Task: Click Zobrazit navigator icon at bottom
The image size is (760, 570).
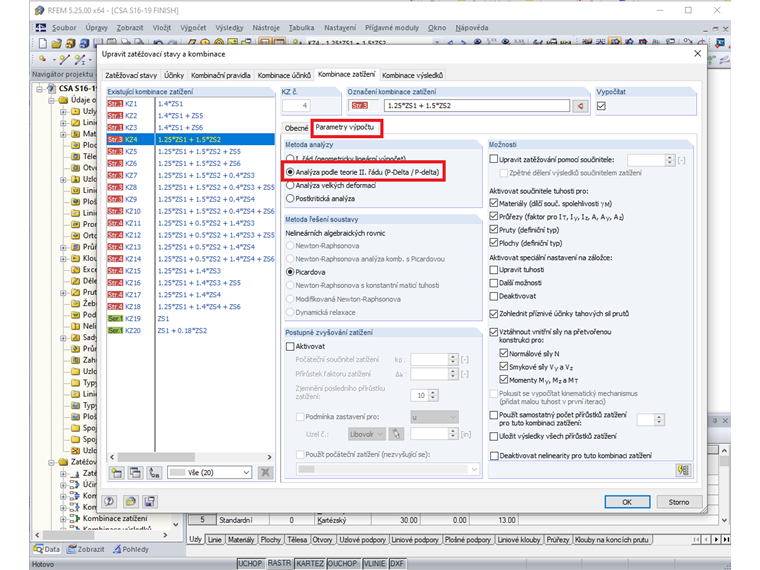Action: pos(72,549)
